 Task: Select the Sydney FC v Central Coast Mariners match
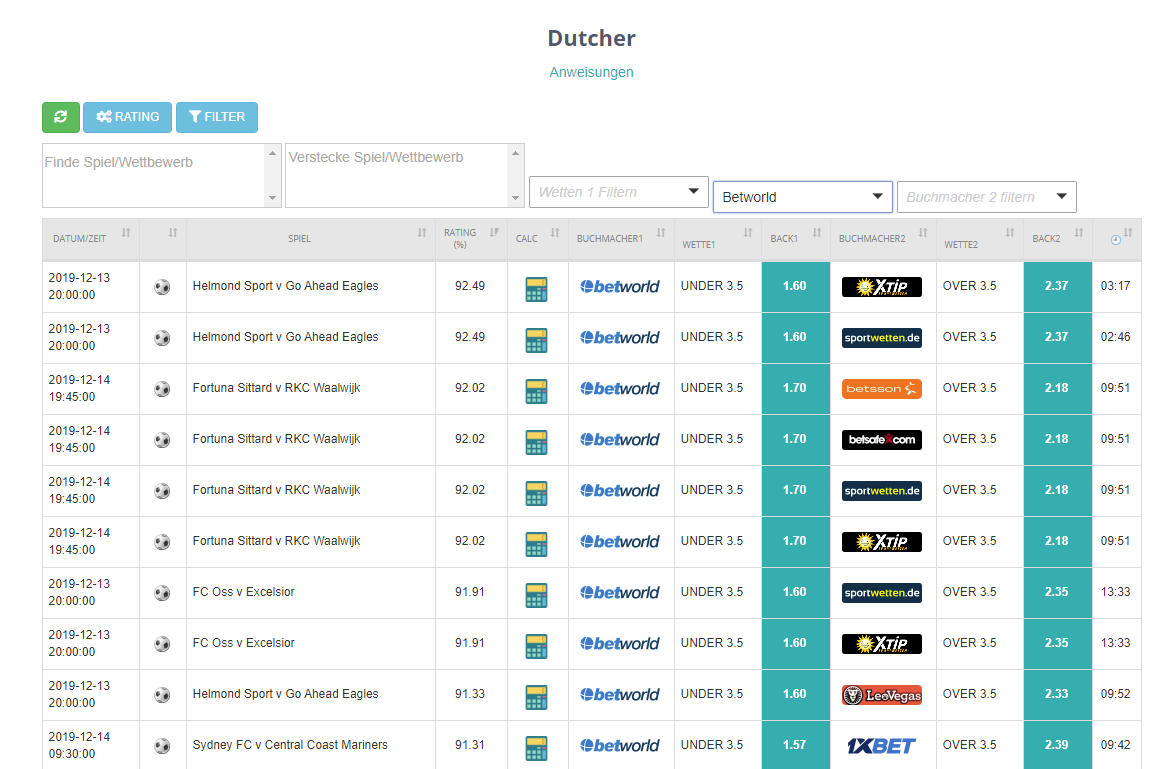pyautogui.click(x=290, y=745)
